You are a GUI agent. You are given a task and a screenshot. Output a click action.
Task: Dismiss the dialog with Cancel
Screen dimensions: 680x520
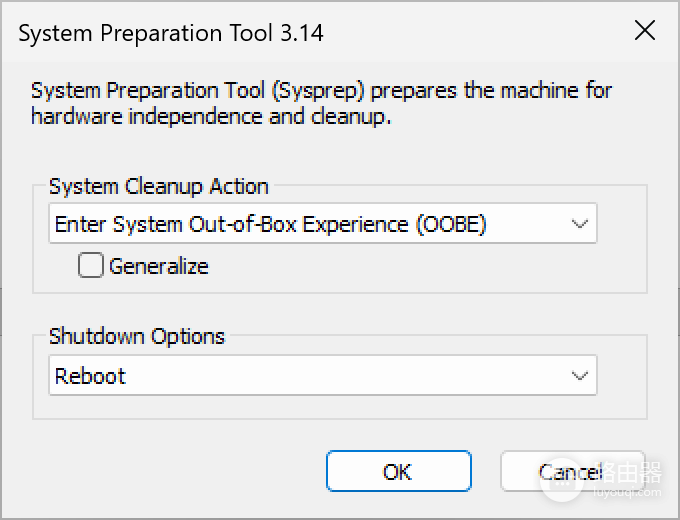tap(572, 471)
